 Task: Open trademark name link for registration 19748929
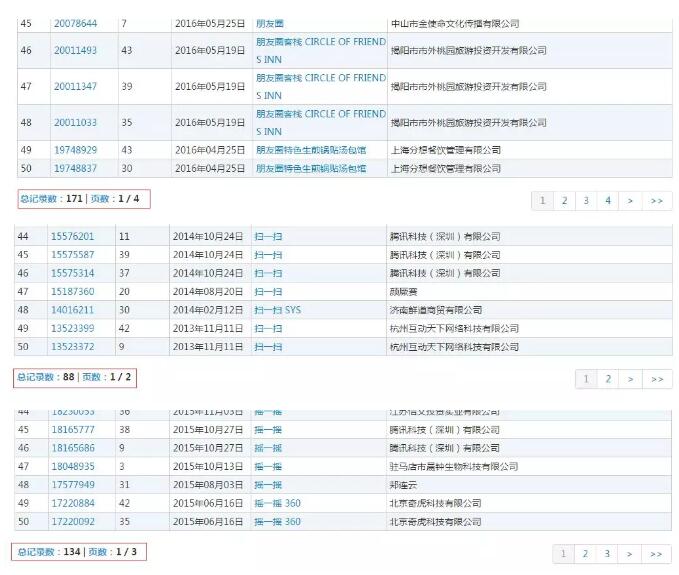(311, 150)
